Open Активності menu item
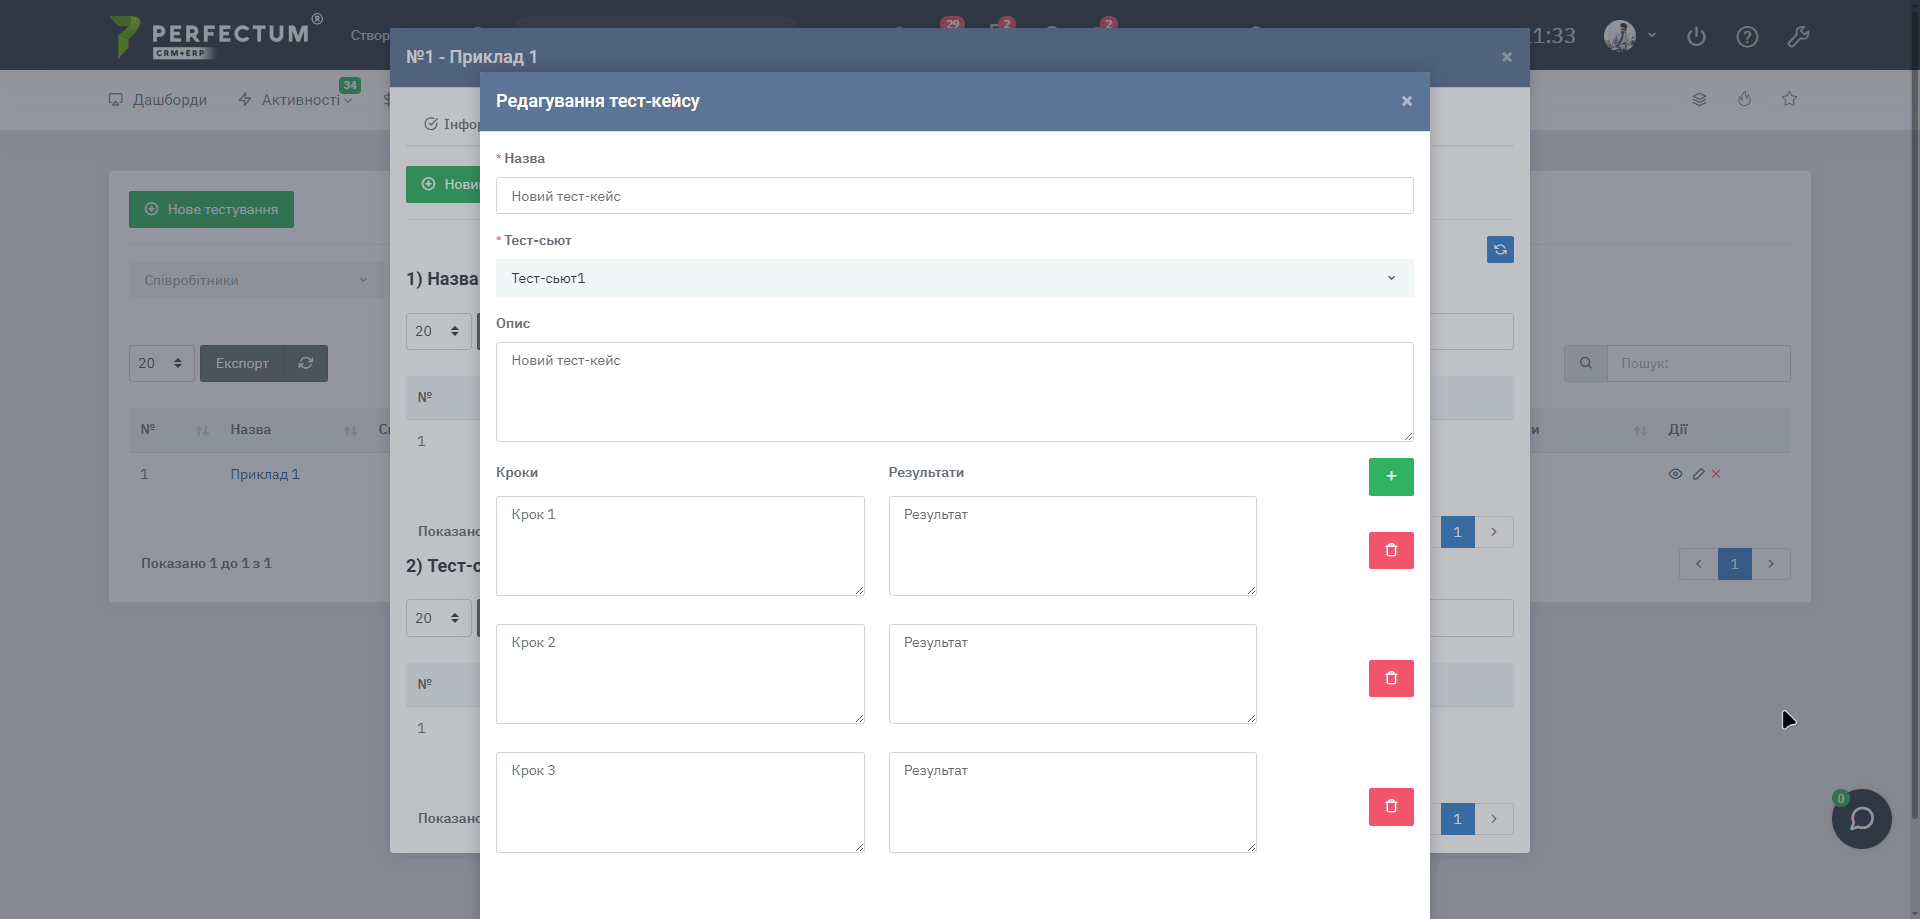Viewport: 1920px width, 919px height. pyautogui.click(x=296, y=100)
